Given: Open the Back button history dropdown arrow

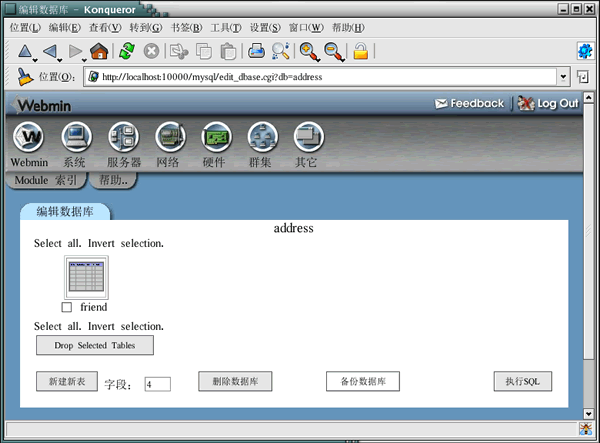Looking at the screenshot, I should (x=60, y=60).
